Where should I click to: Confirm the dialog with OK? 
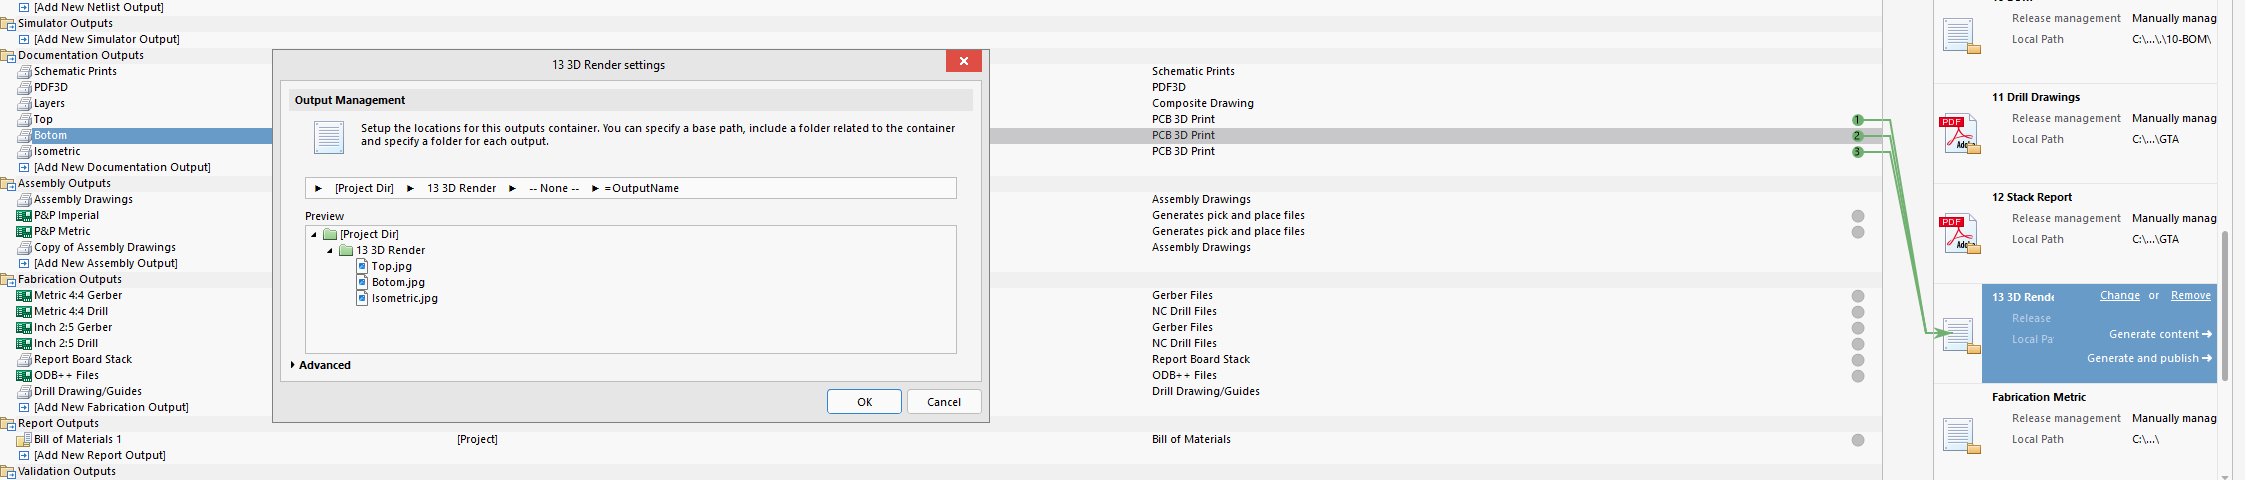(864, 402)
